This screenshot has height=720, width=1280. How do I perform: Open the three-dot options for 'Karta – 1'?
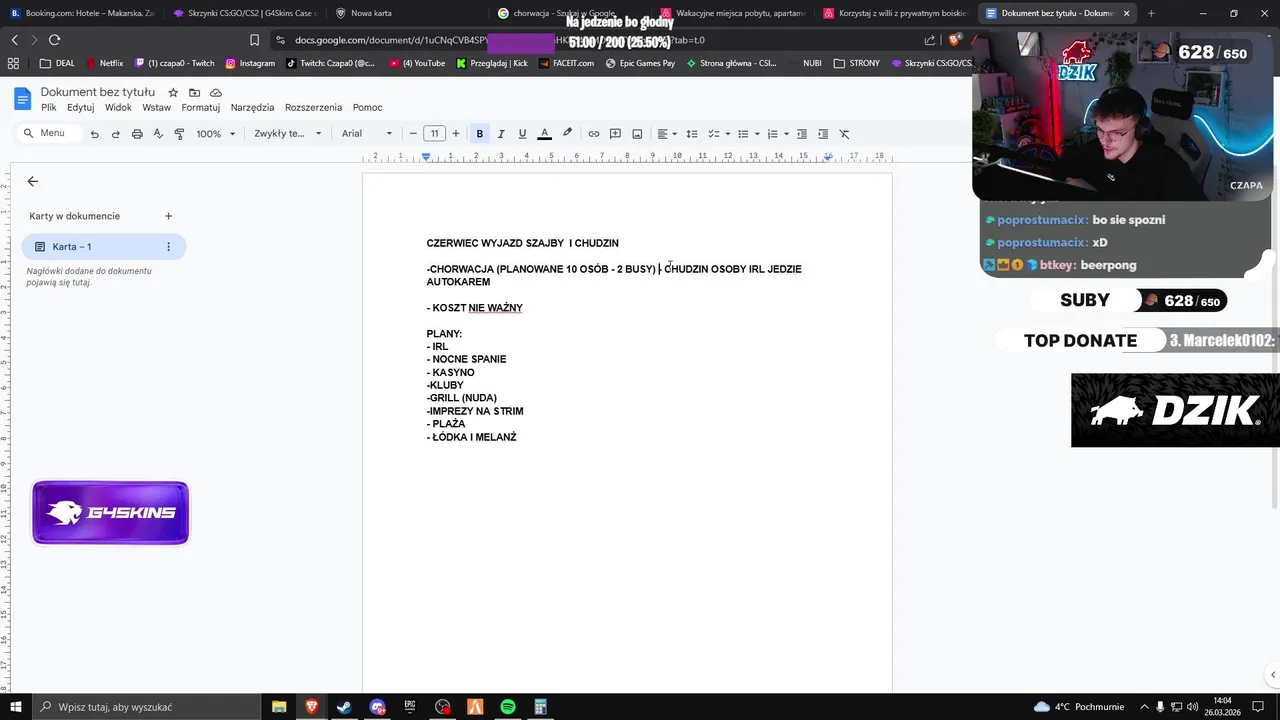pyautogui.click(x=168, y=247)
